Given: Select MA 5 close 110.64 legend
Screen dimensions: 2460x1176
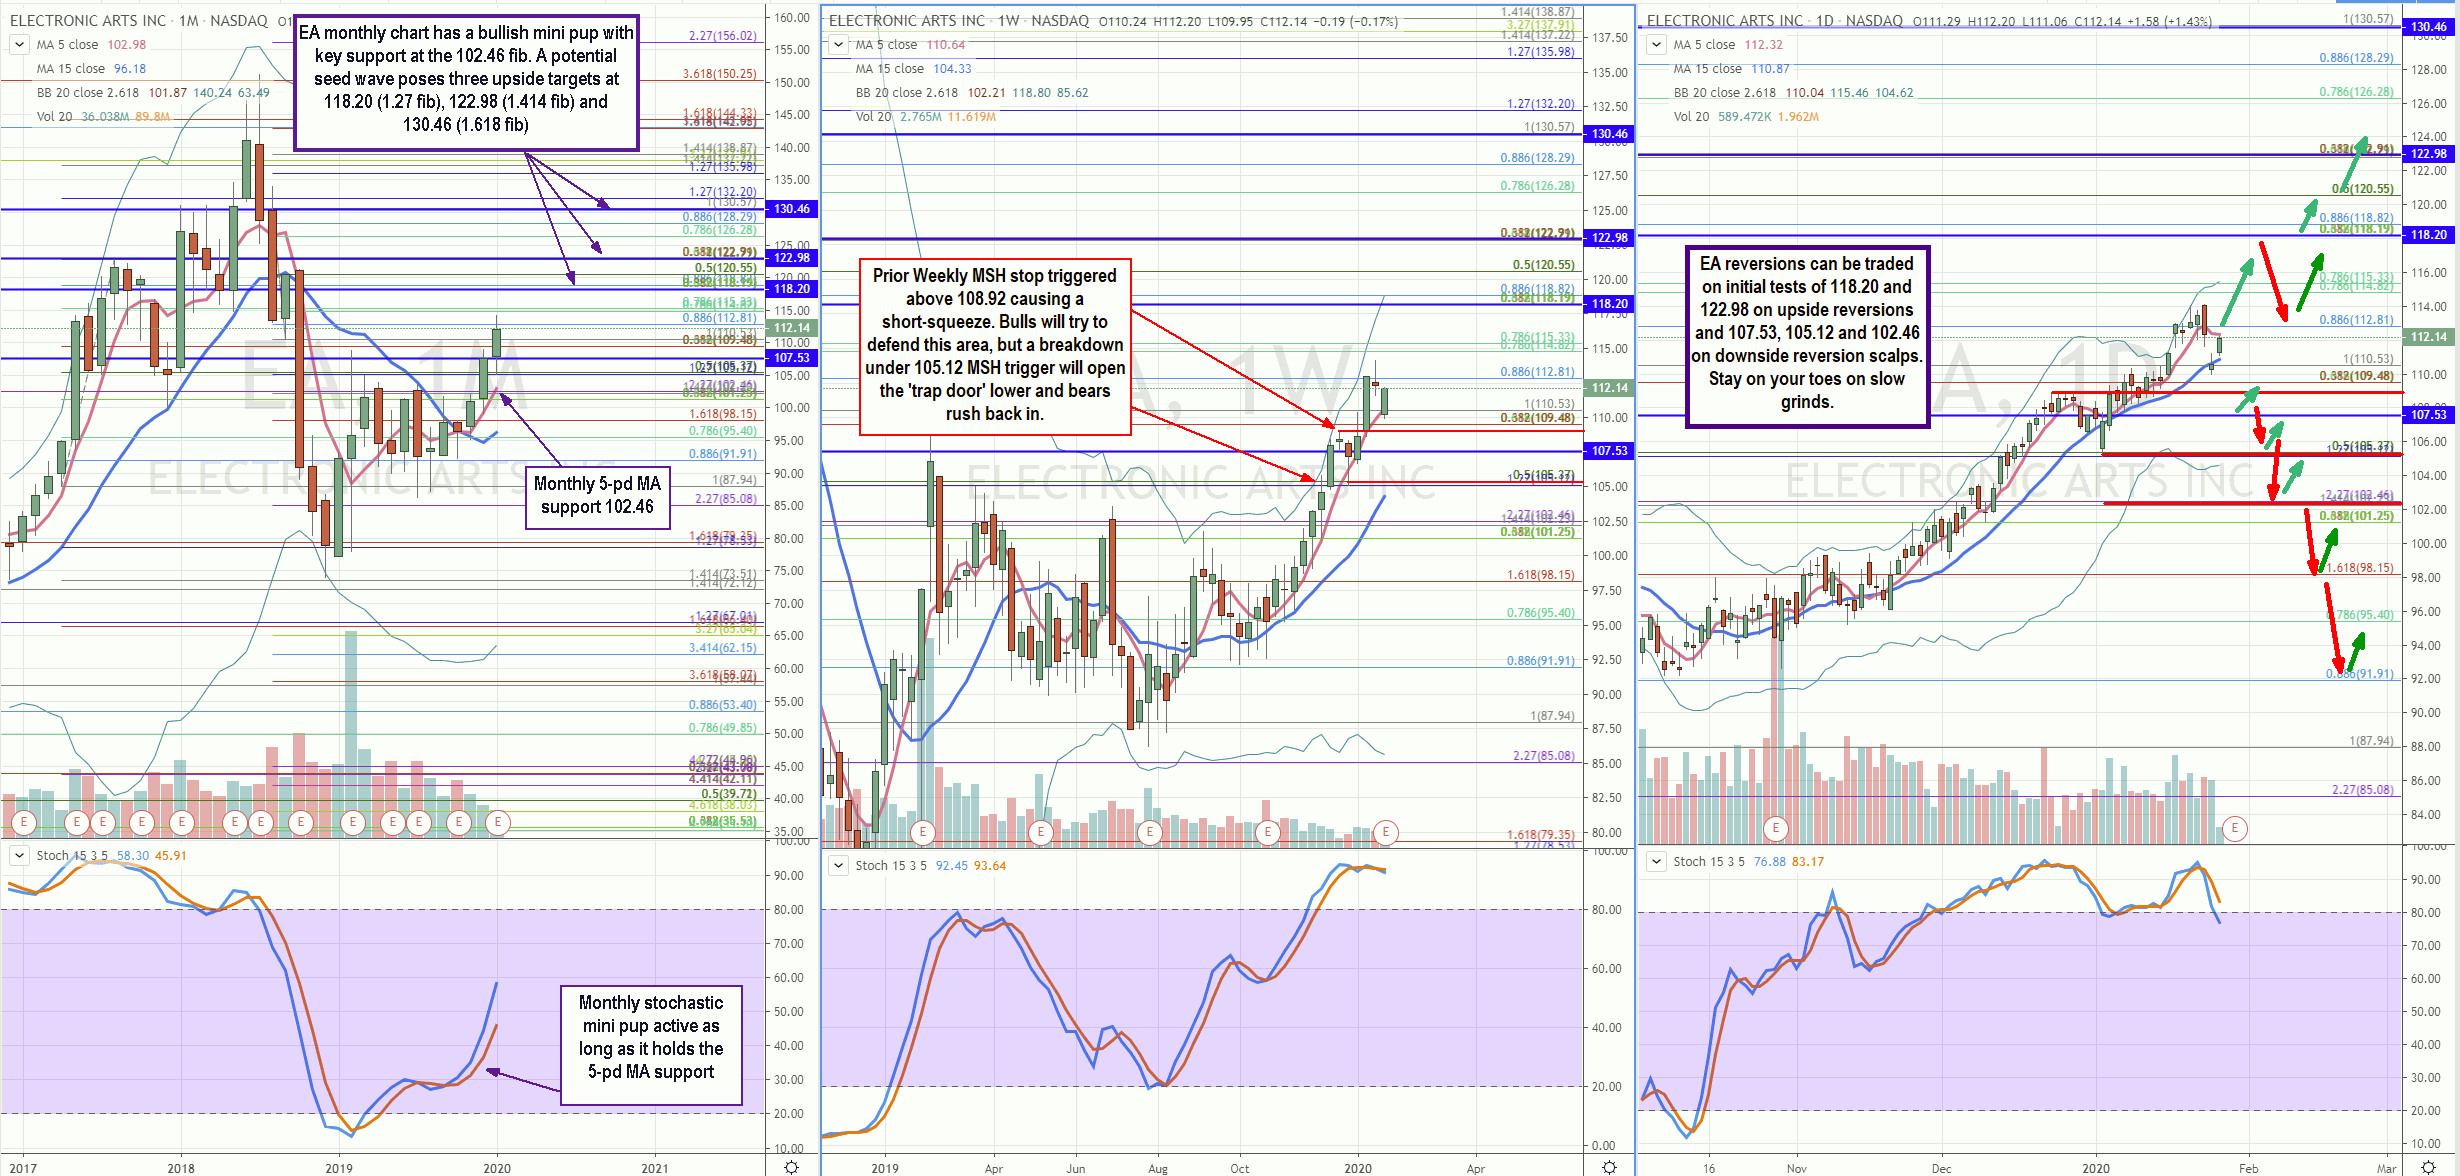Looking at the screenshot, I should click(910, 45).
